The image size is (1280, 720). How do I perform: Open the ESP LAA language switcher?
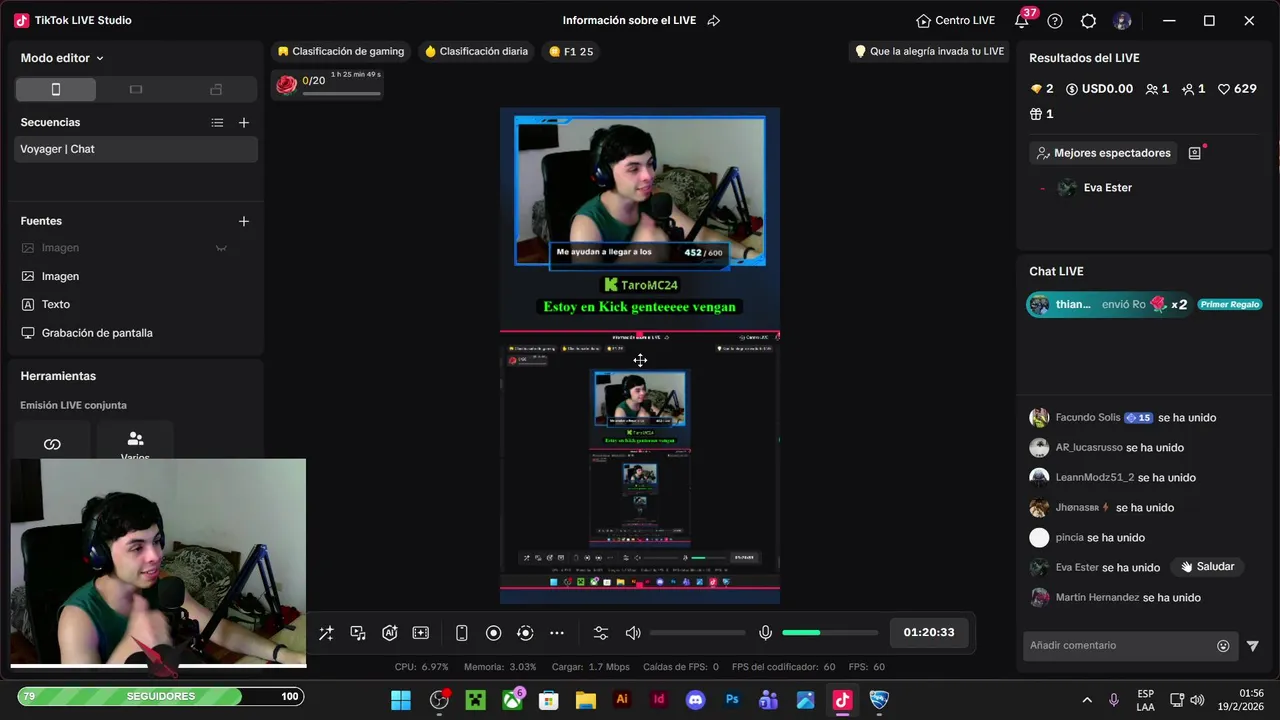coord(1146,700)
